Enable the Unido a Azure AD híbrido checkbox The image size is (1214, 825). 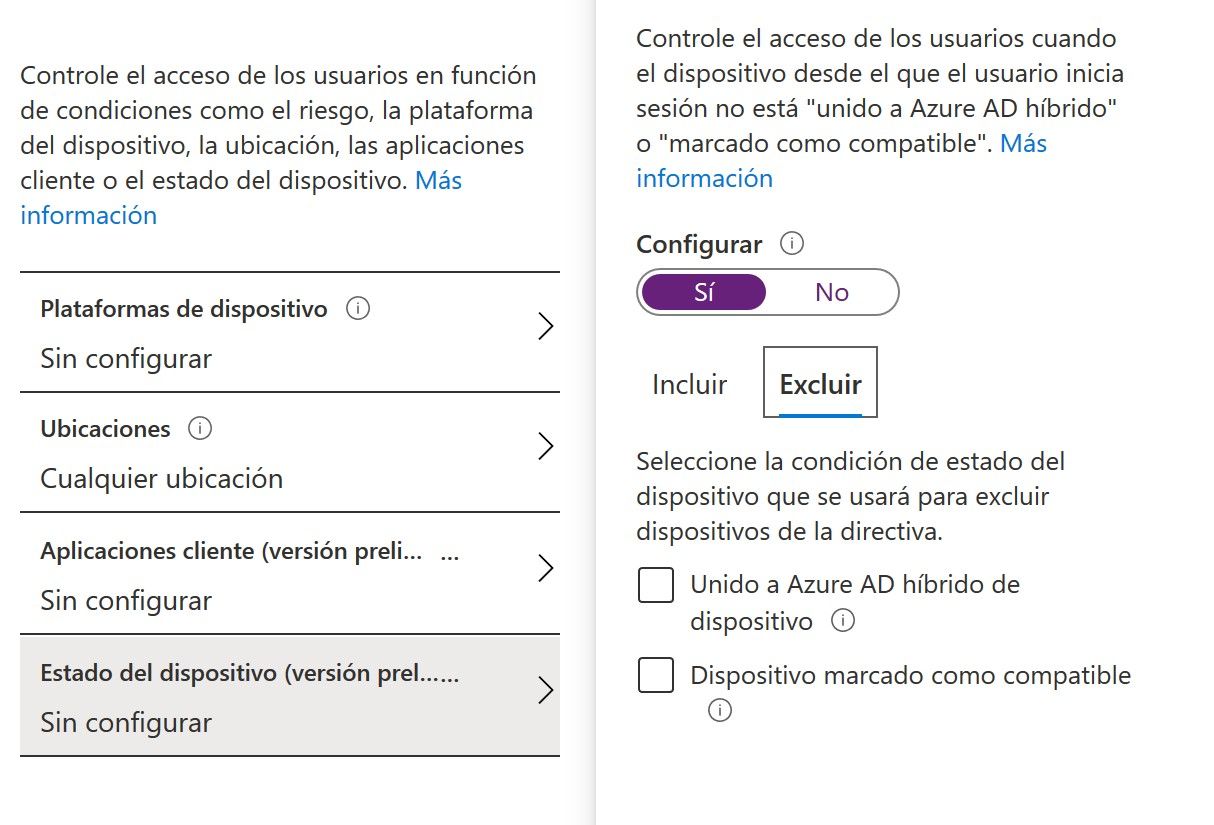[655, 585]
